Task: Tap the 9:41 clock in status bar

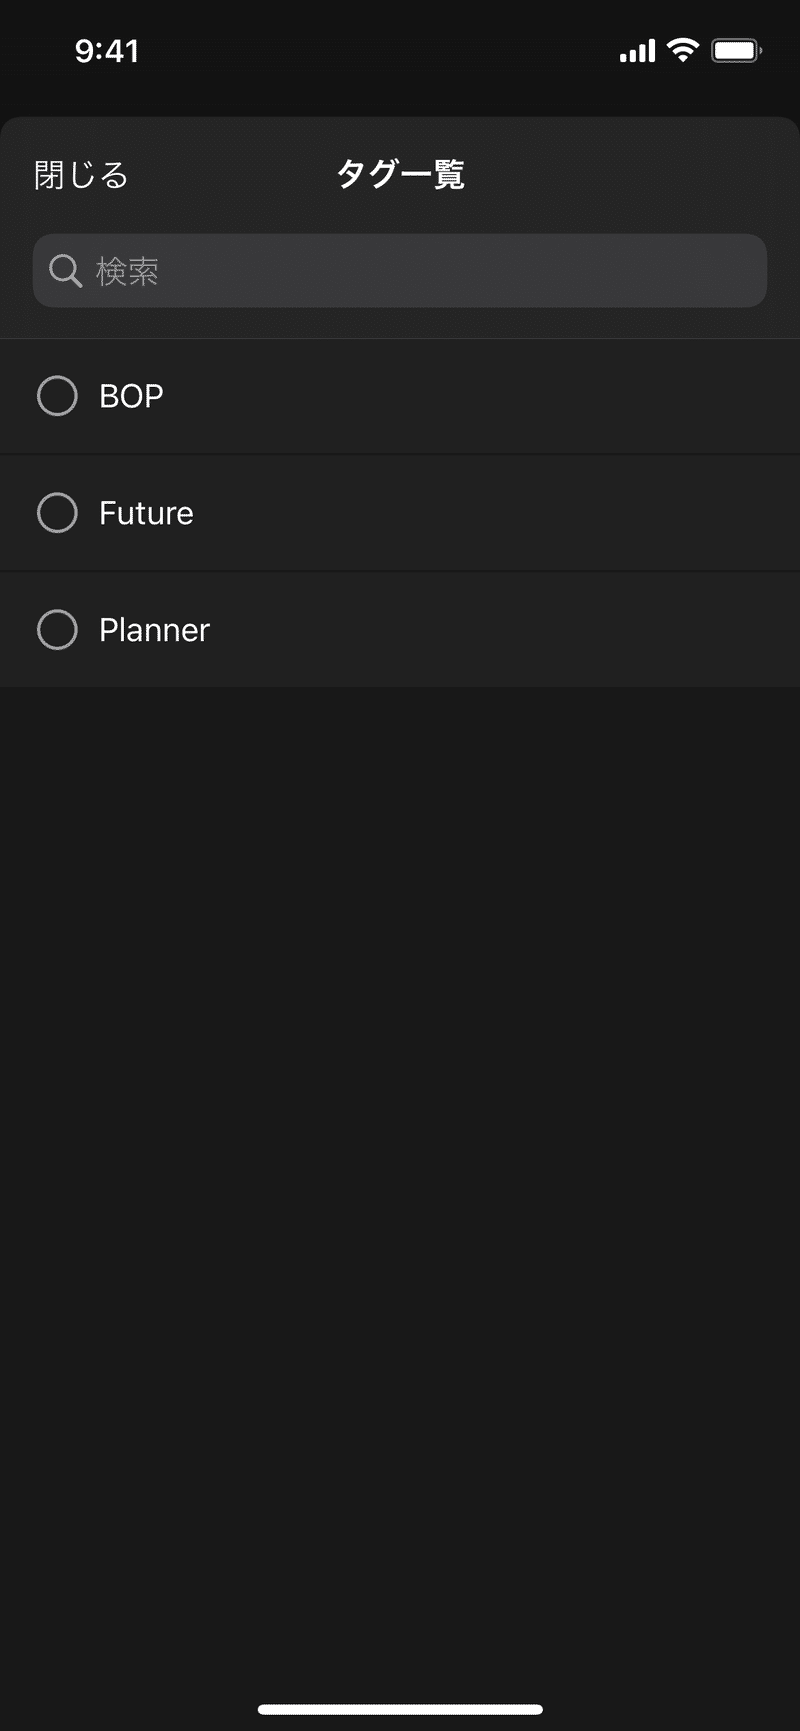Action: [107, 51]
